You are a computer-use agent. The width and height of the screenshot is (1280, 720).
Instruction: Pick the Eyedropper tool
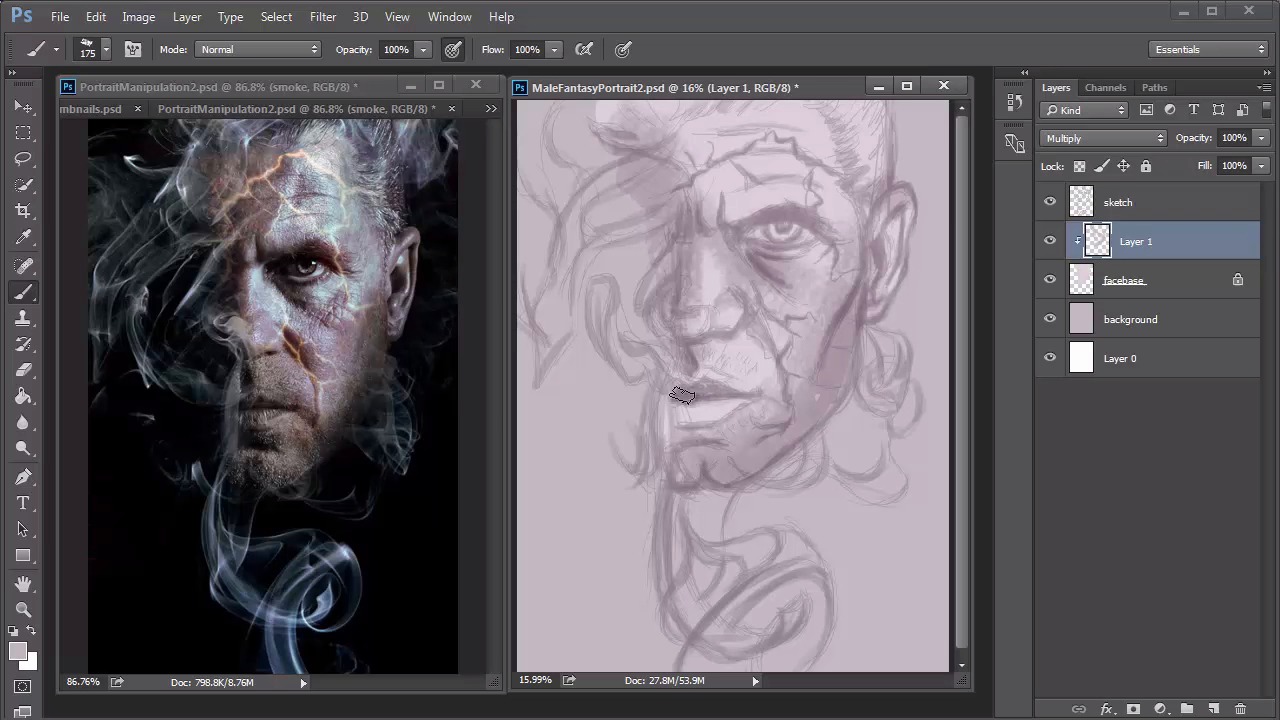(x=23, y=238)
